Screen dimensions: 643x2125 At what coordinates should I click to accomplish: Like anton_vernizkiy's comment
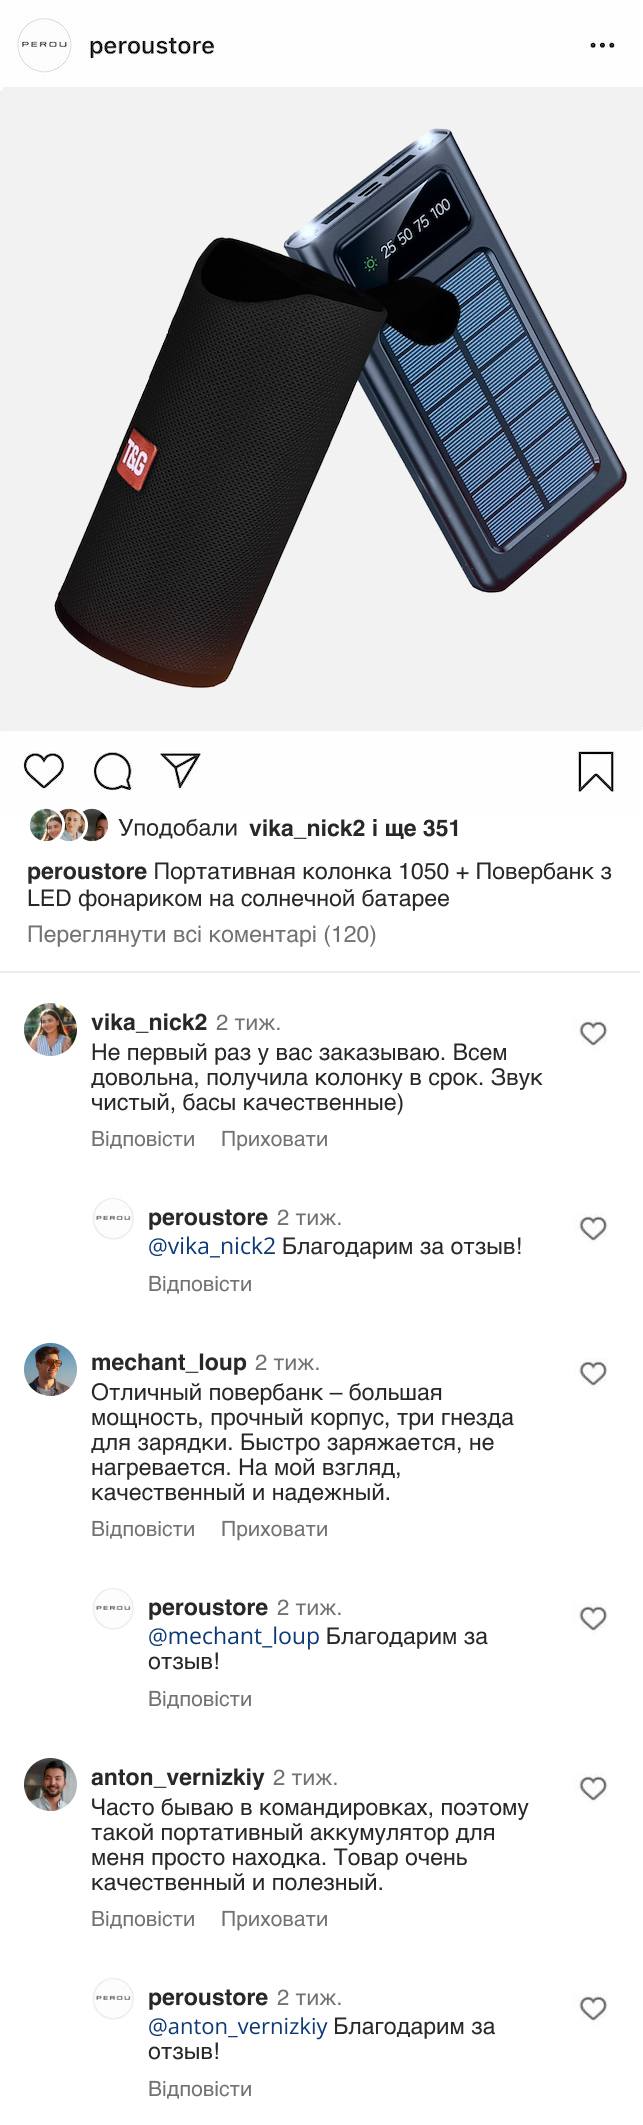coord(593,1788)
